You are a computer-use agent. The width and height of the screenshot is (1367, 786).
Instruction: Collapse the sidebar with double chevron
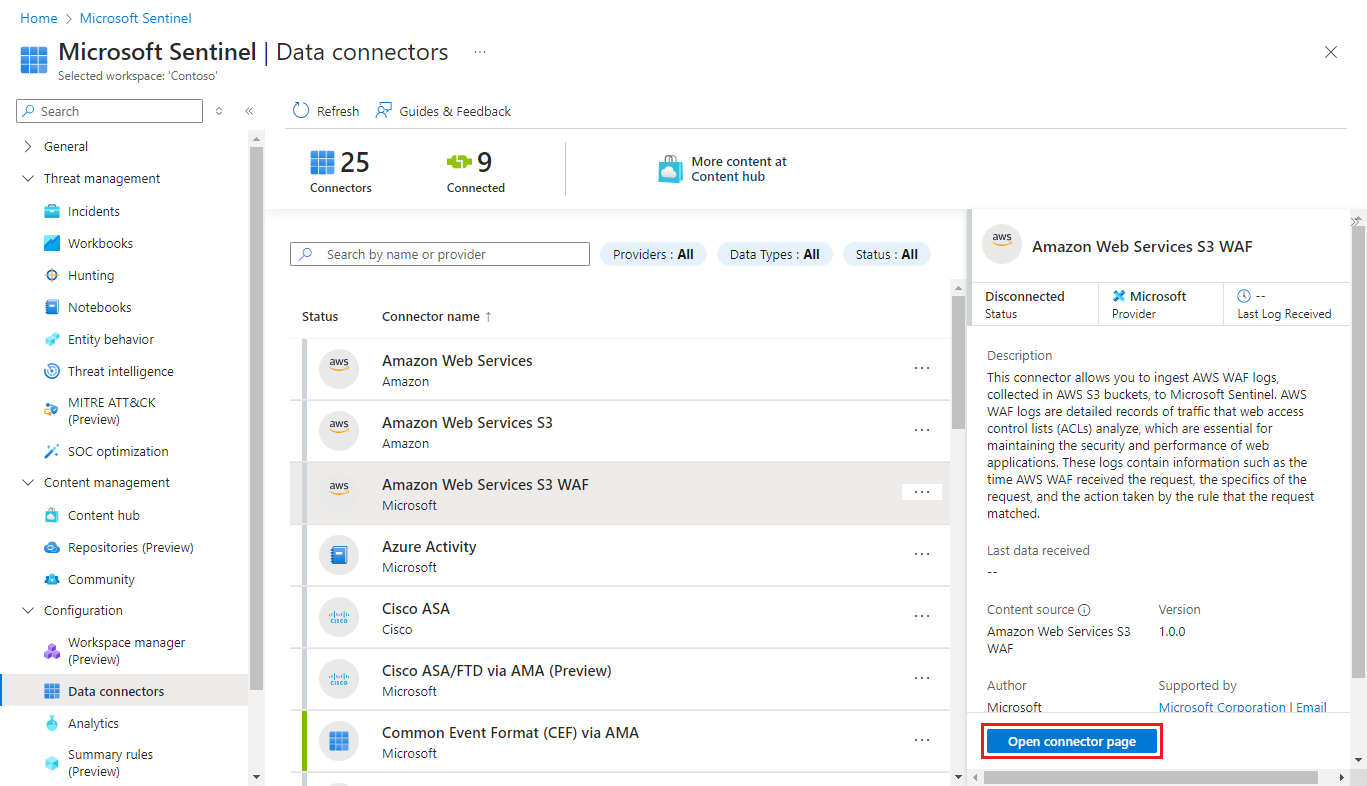(x=250, y=111)
